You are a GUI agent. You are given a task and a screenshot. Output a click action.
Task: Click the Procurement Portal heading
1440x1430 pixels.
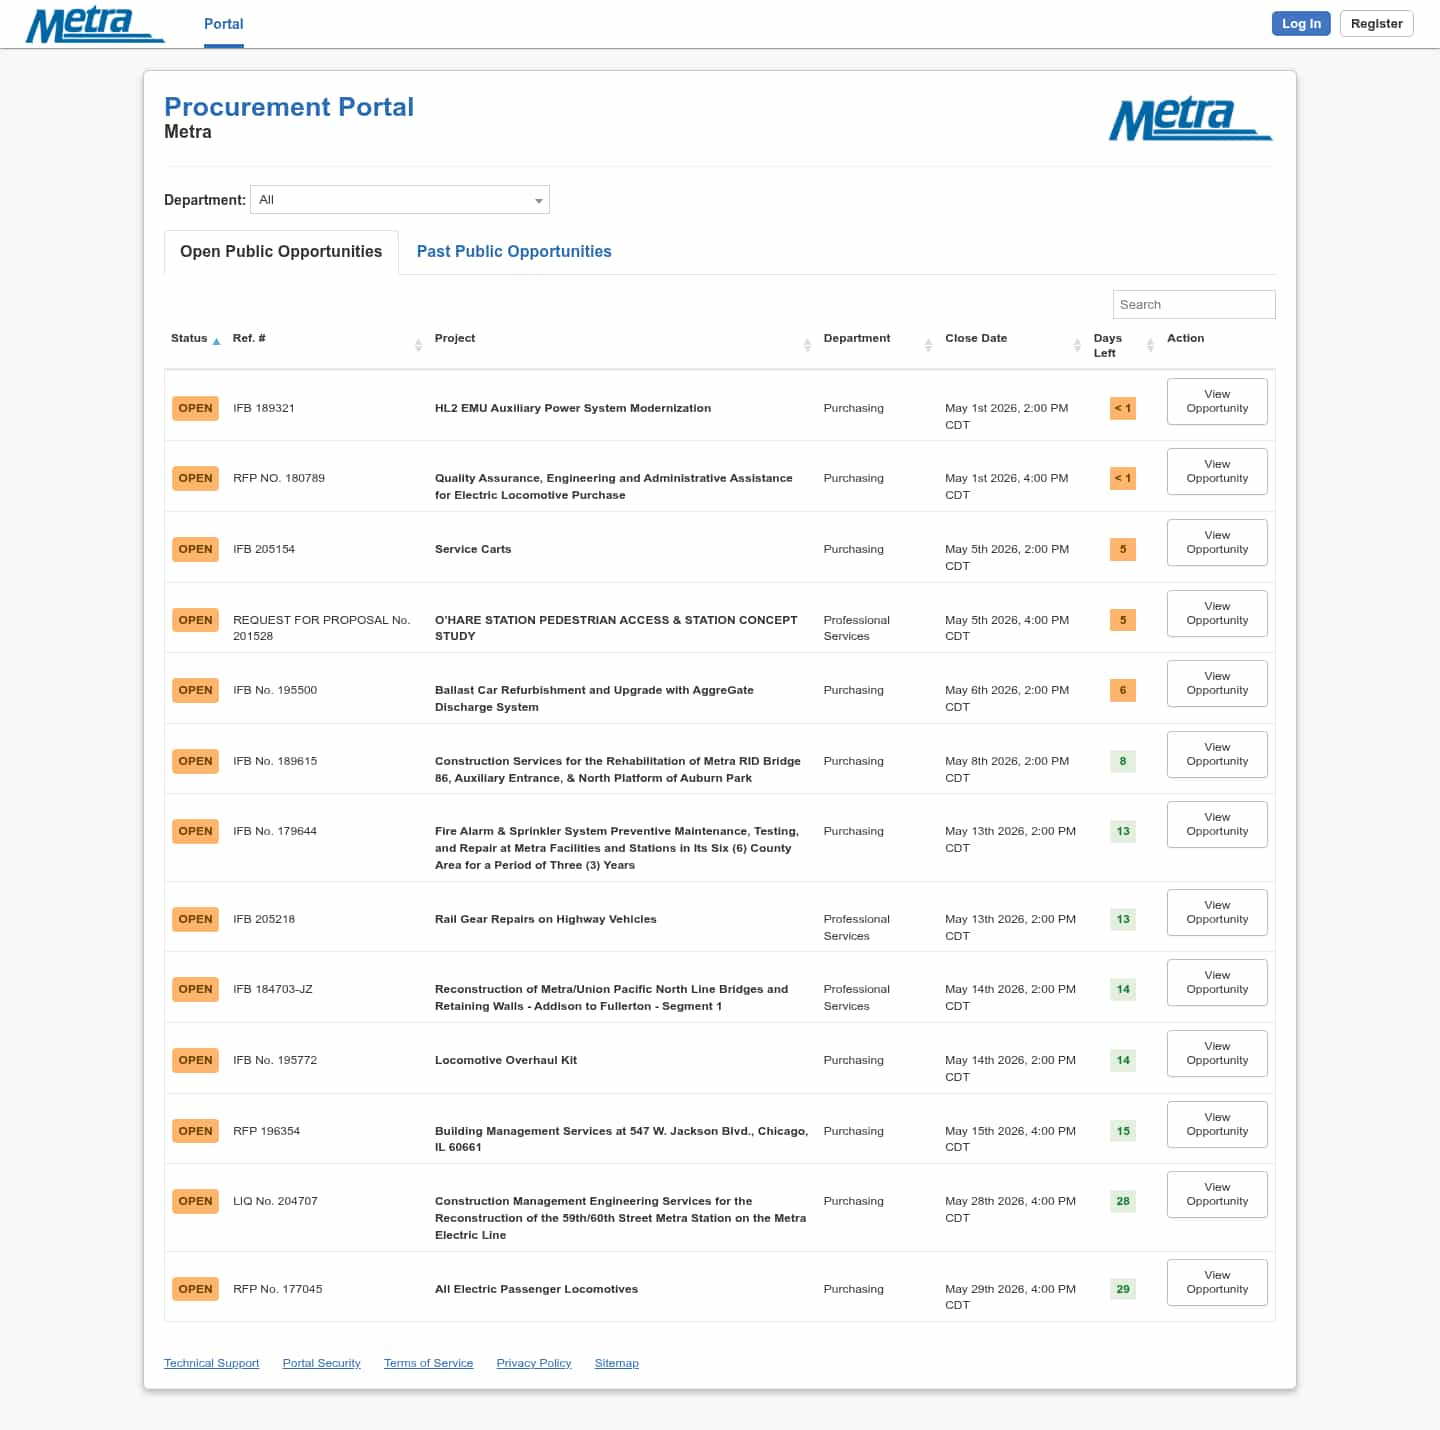click(x=289, y=107)
